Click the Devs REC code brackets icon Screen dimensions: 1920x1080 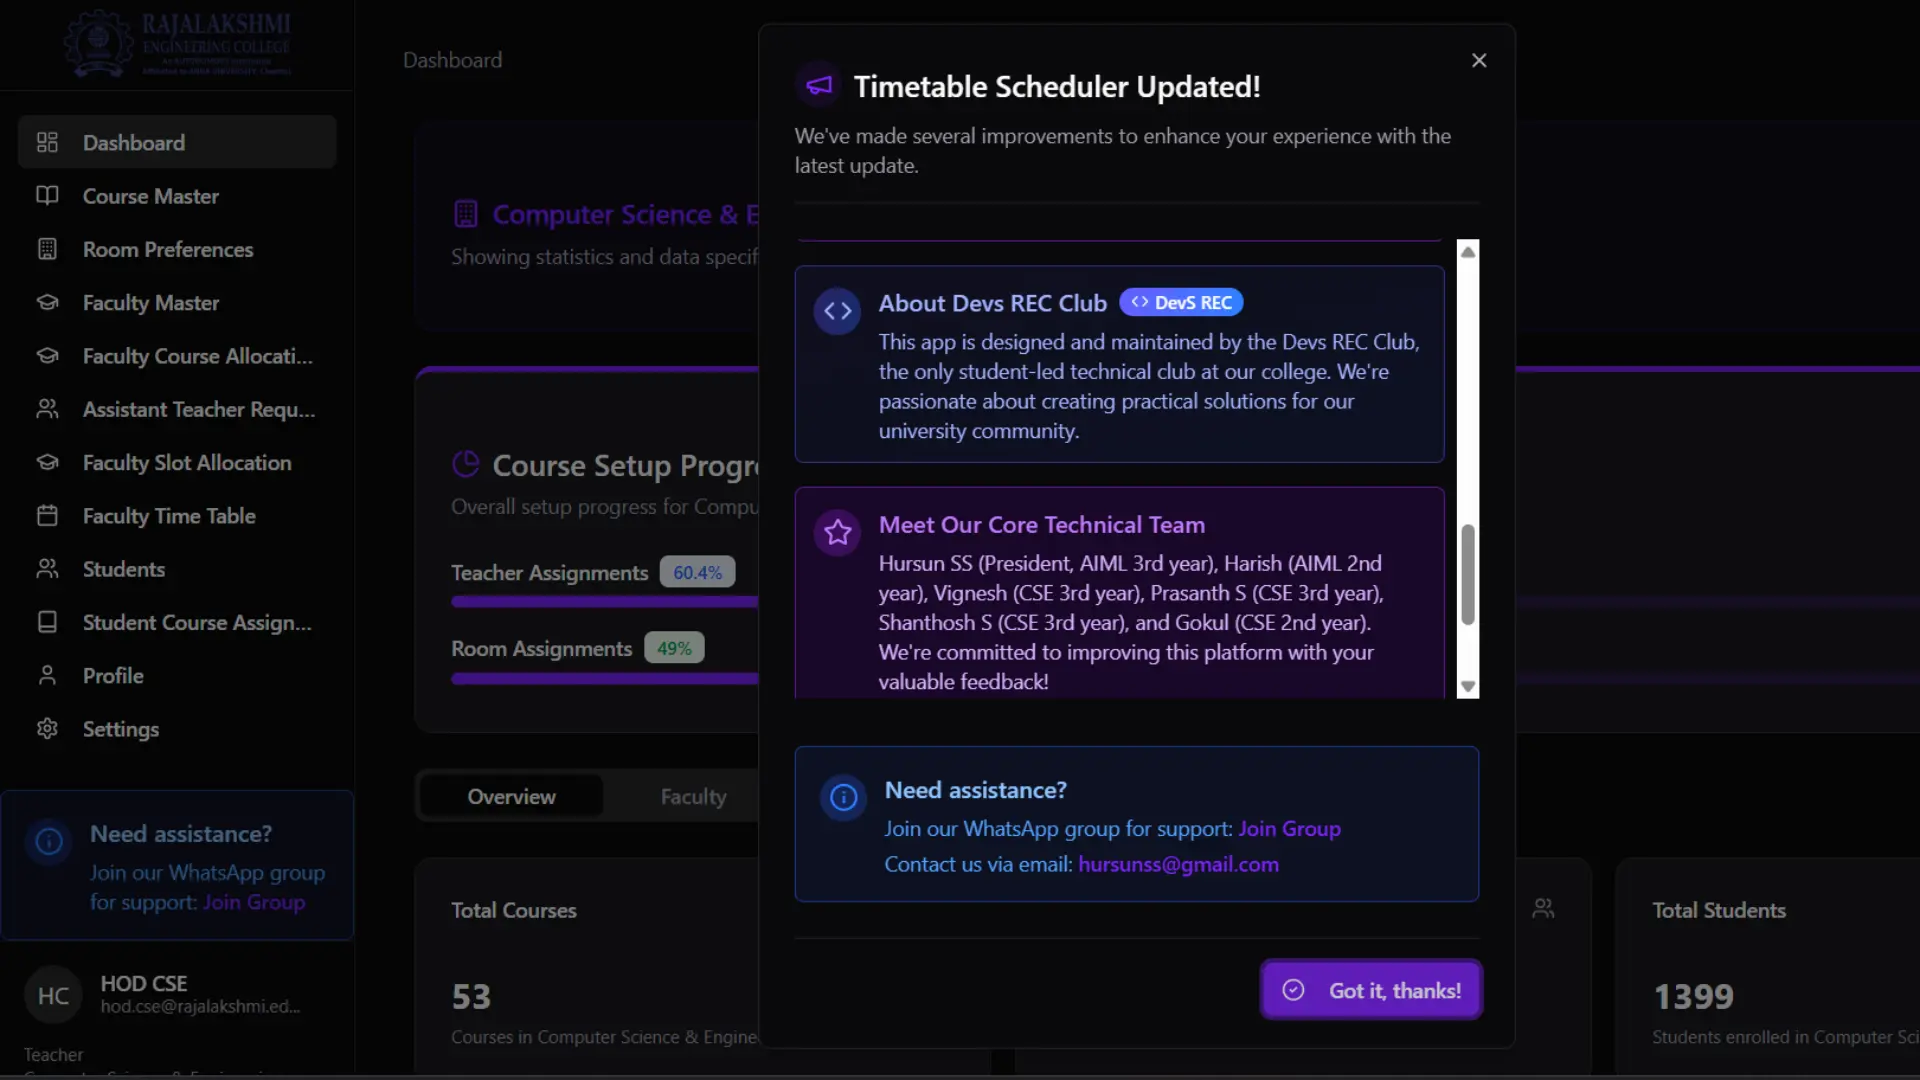pos(837,311)
